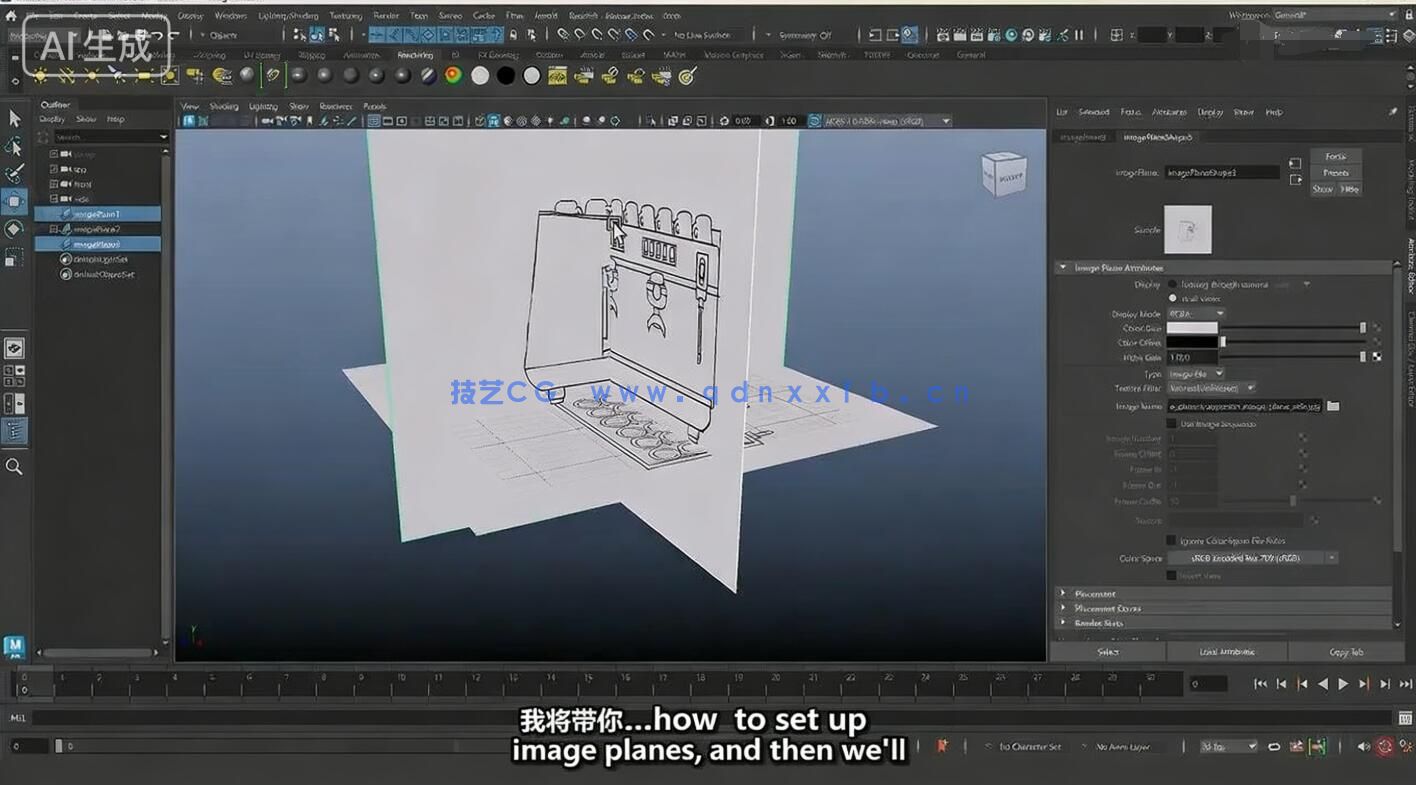The height and width of the screenshot is (785, 1416).
Task: Open the Outliner layout icon in left sidebar
Action: tap(14, 432)
